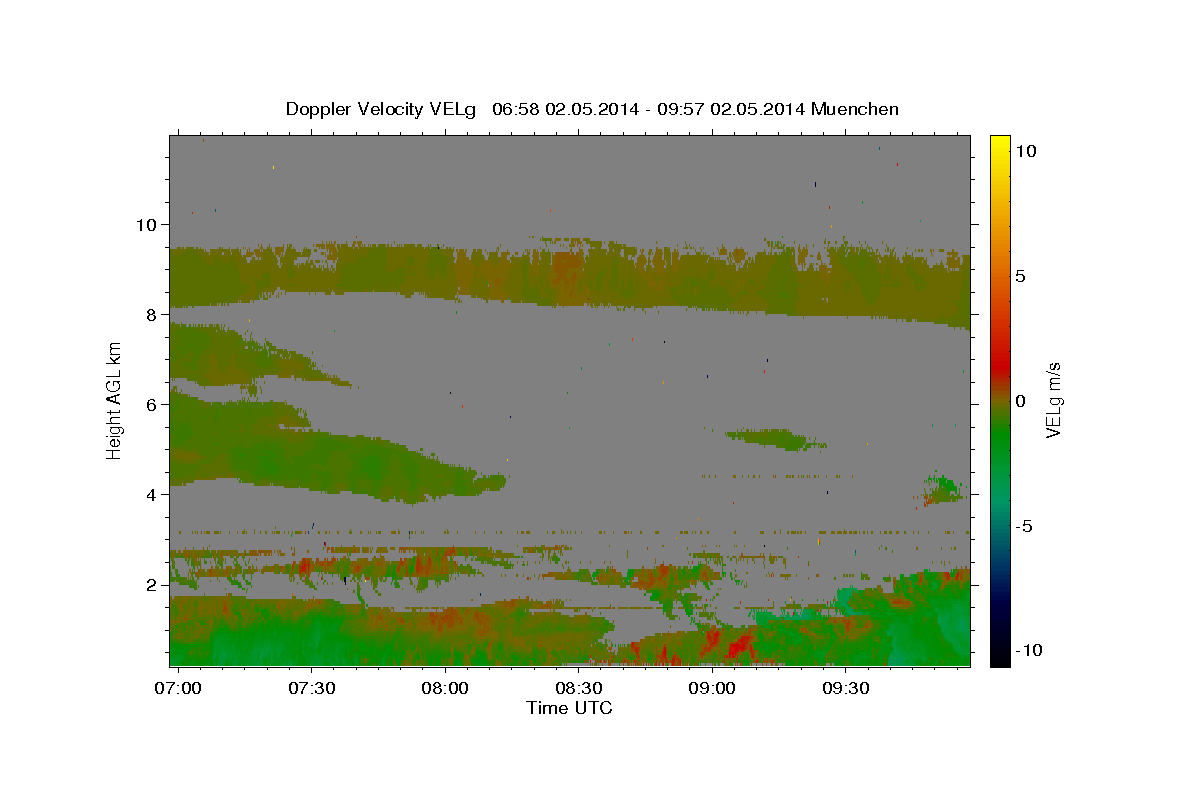Click the colorbar value label -5
This screenshot has width=1200, height=800.
click(x=1023, y=526)
